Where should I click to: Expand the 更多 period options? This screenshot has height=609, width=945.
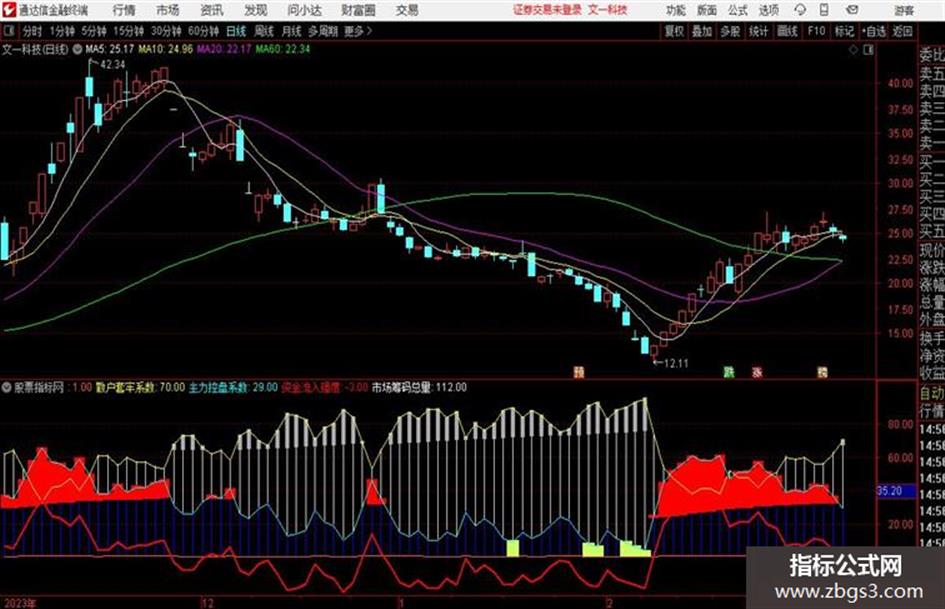[x=358, y=31]
